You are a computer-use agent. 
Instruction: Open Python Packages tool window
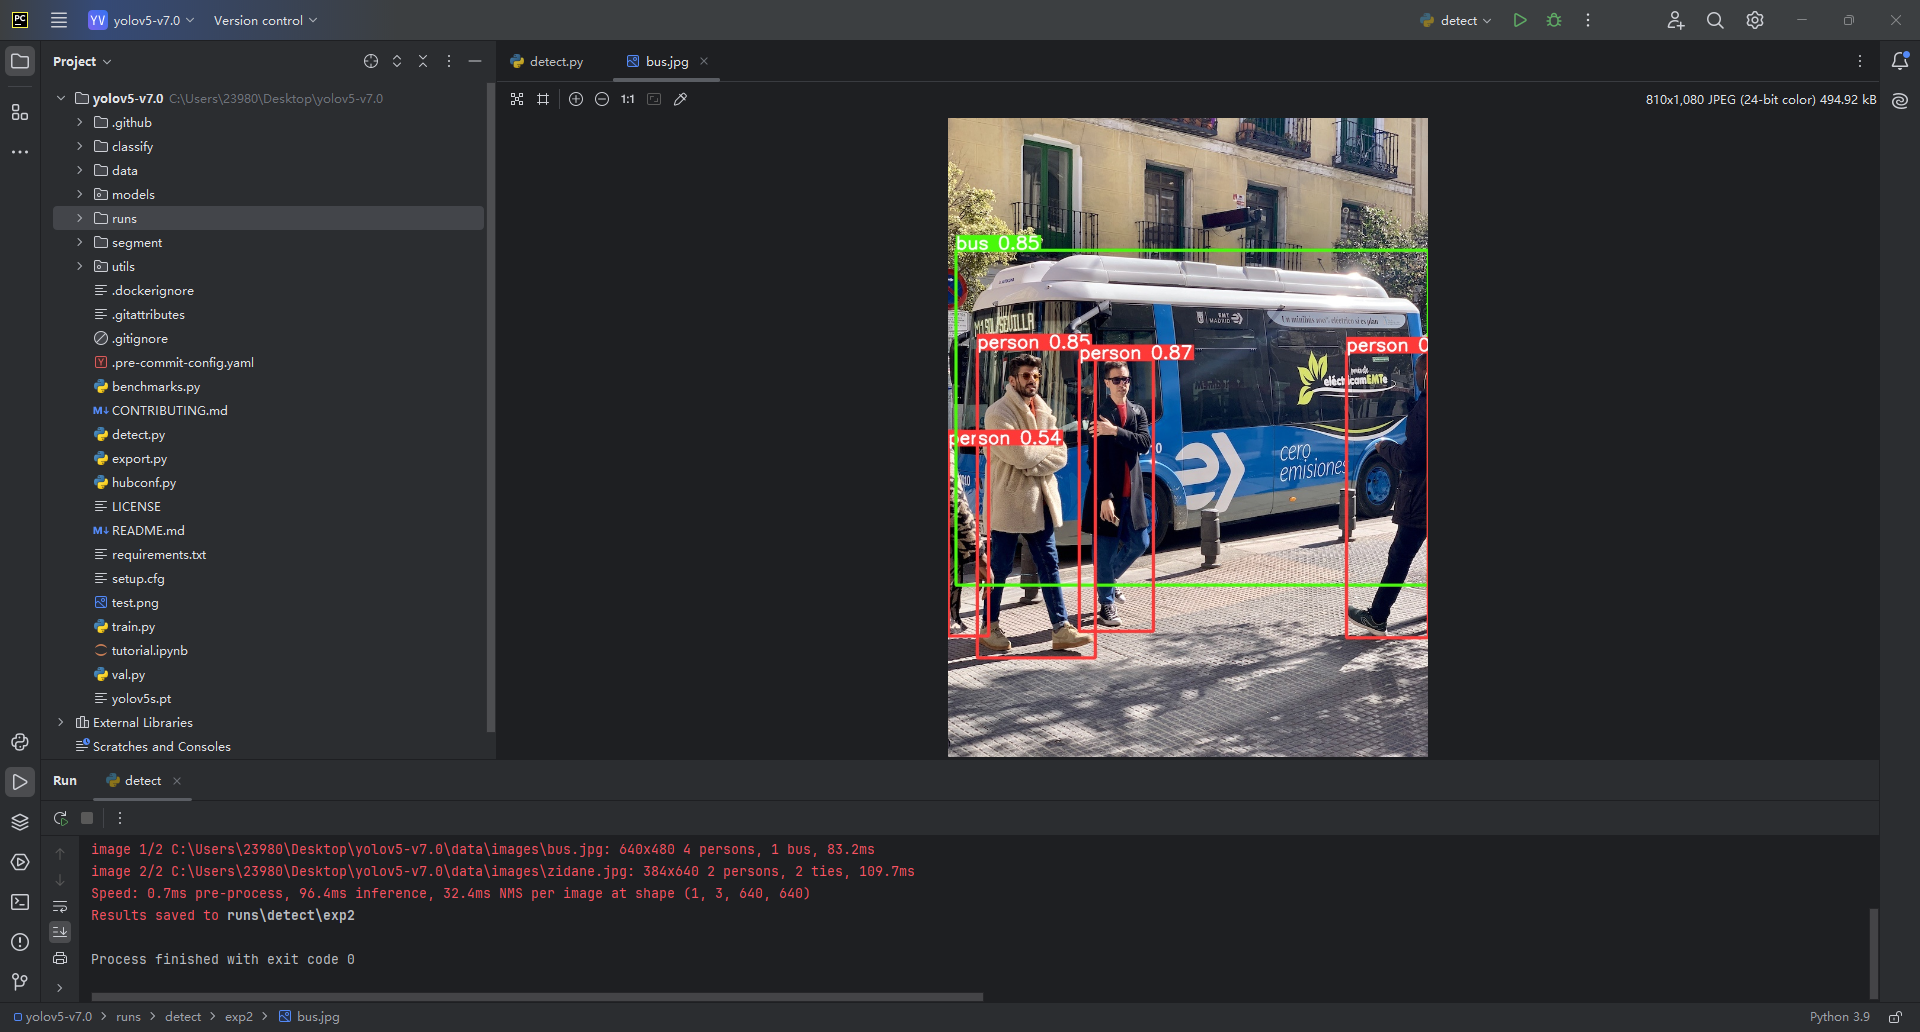click(x=20, y=742)
